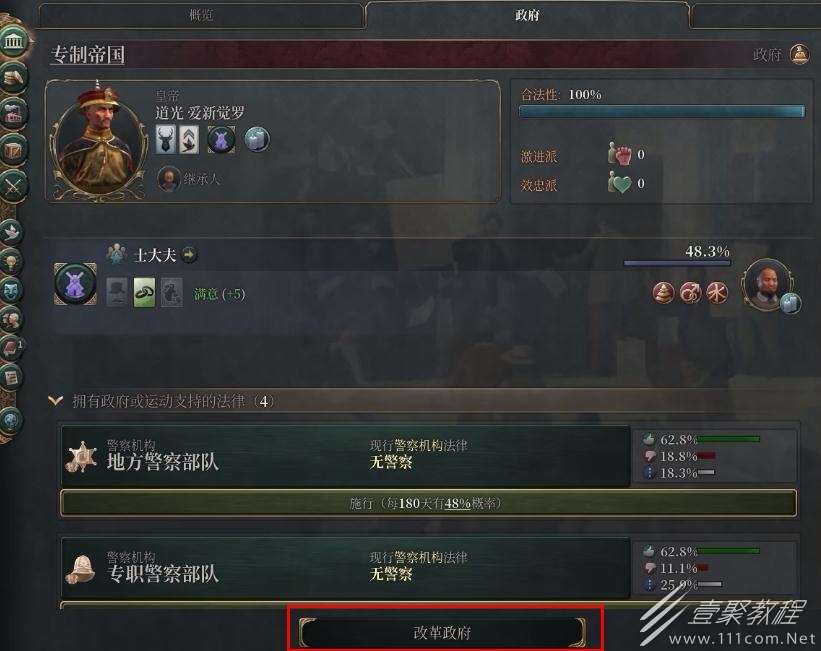Screen dimensions: 821x651
Task: Open the culture theater mask sidebar icon
Action: 12,290
